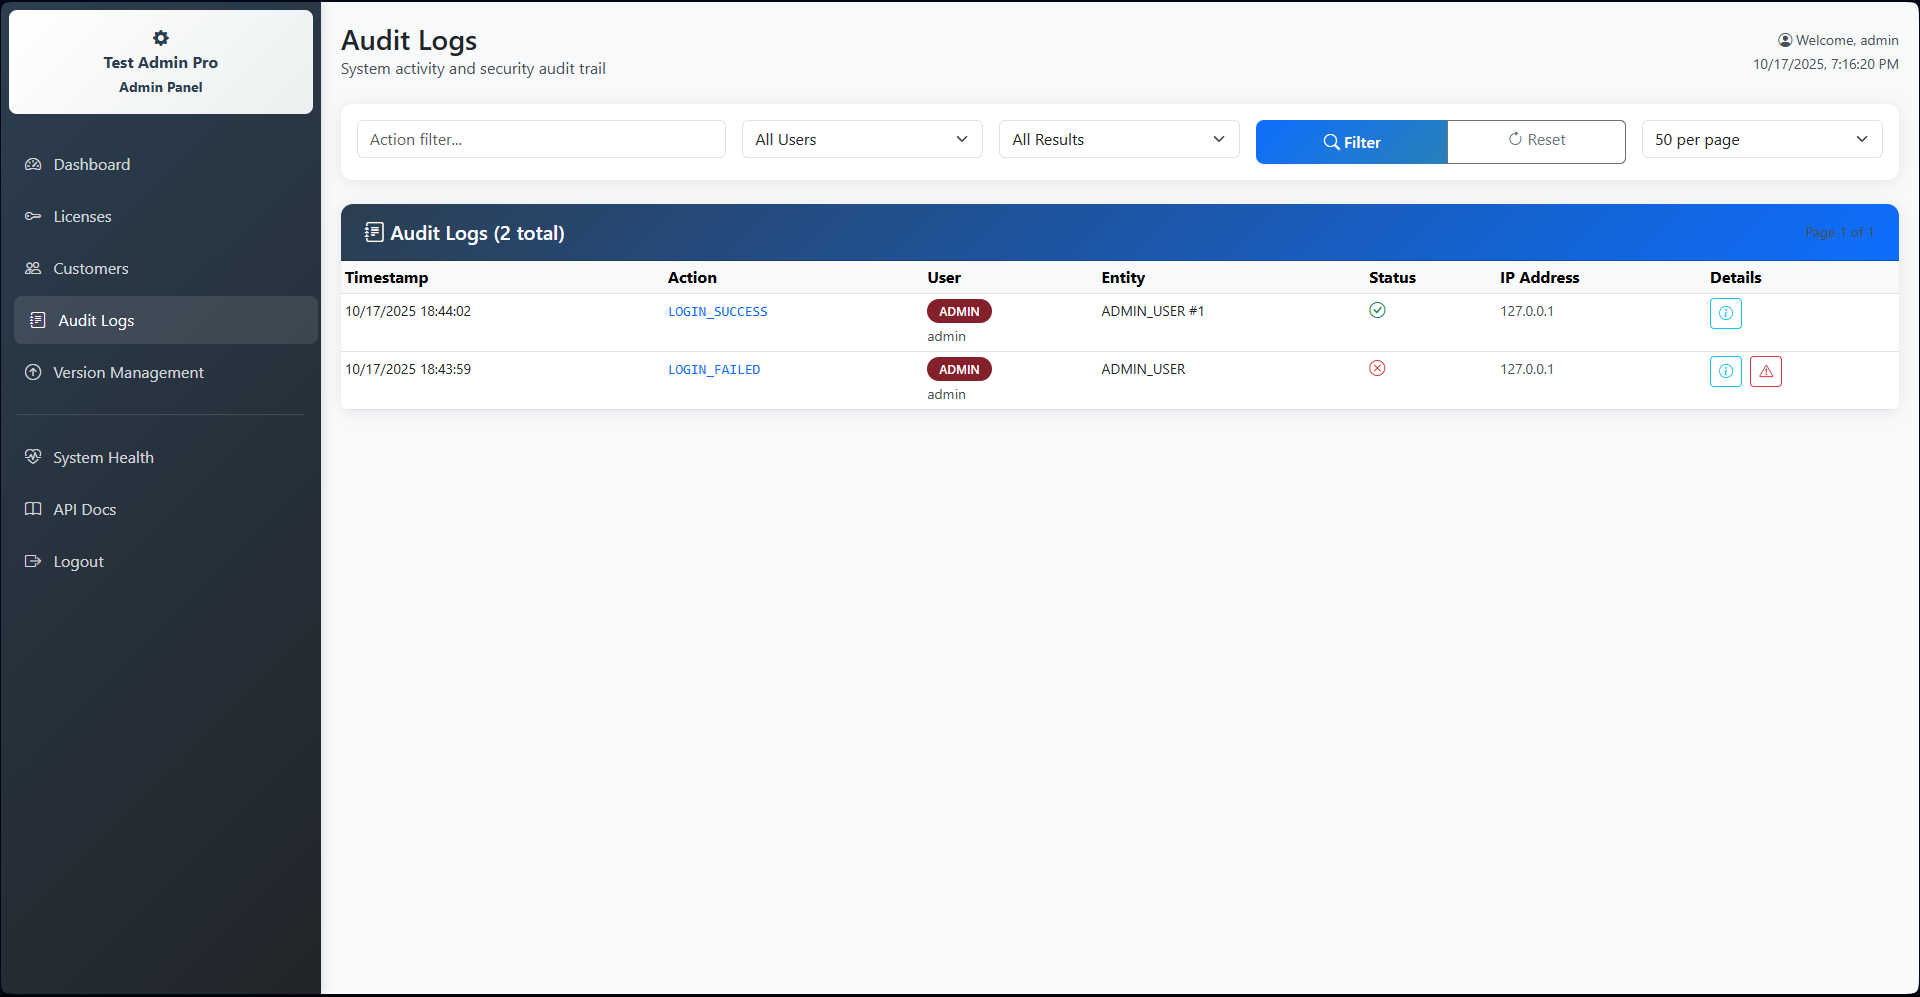Viewport: 1920px width, 997px height.
Task: Open the Licenses page
Action: [x=82, y=217]
